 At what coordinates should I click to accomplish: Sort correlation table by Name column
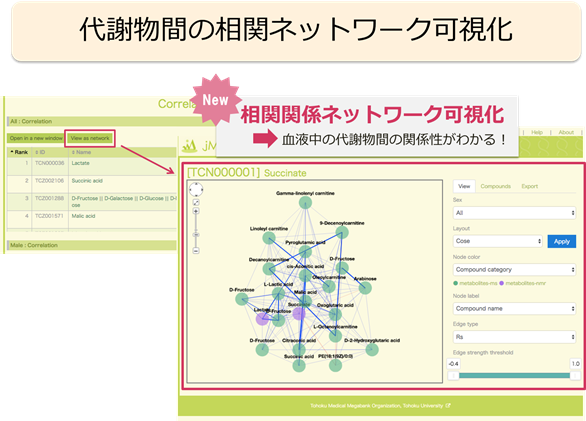point(122,152)
